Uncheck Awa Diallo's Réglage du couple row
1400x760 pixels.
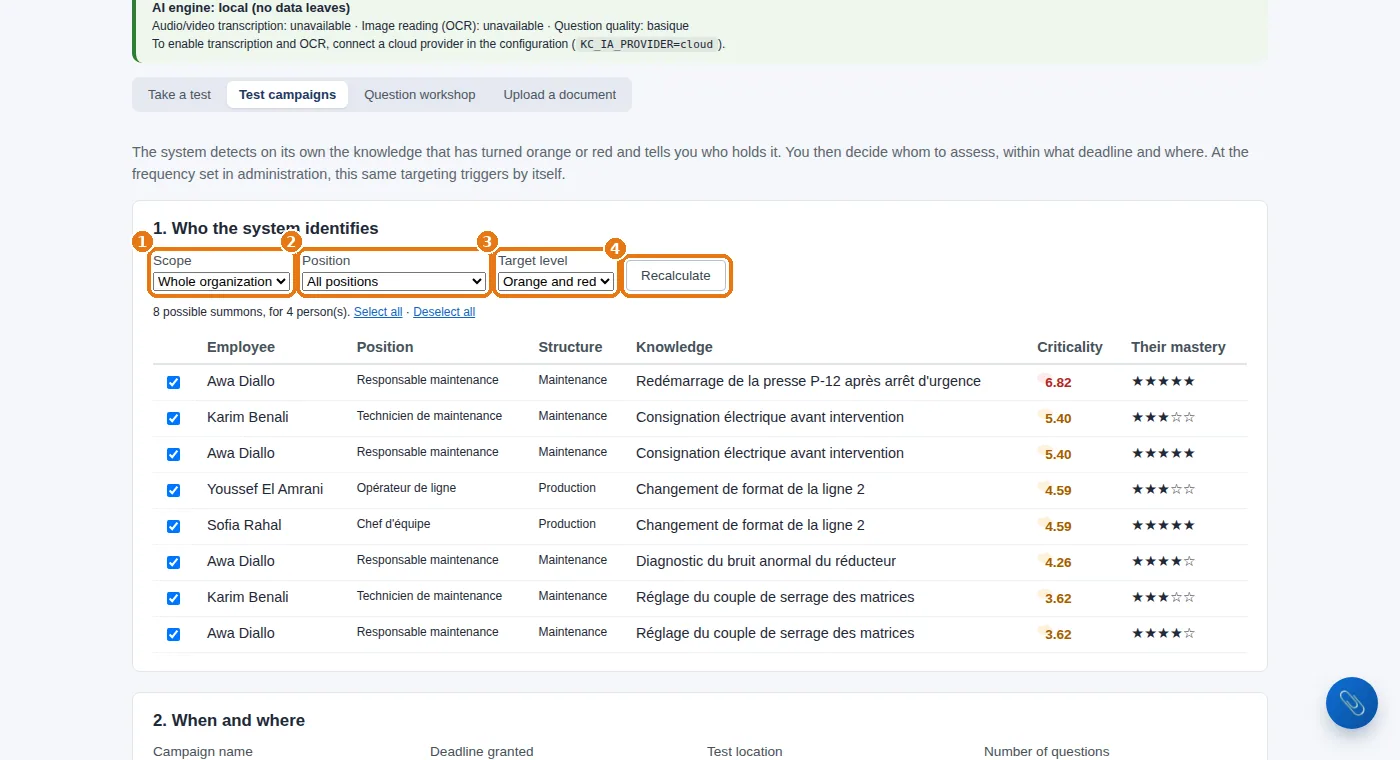coord(173,634)
